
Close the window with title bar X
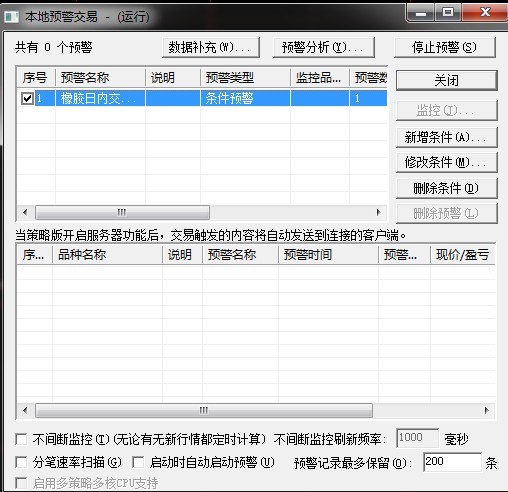(485, 13)
